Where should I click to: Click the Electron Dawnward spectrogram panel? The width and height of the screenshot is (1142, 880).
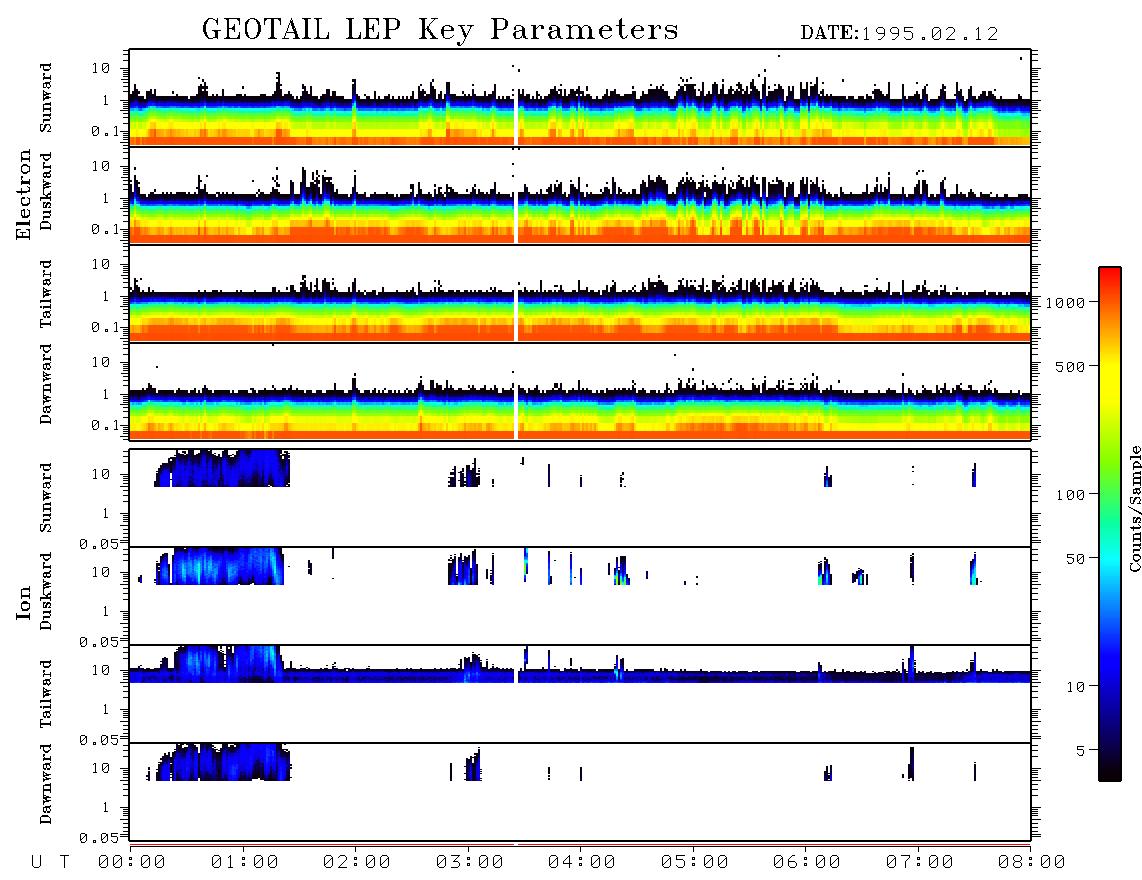pyautogui.click(x=580, y=391)
